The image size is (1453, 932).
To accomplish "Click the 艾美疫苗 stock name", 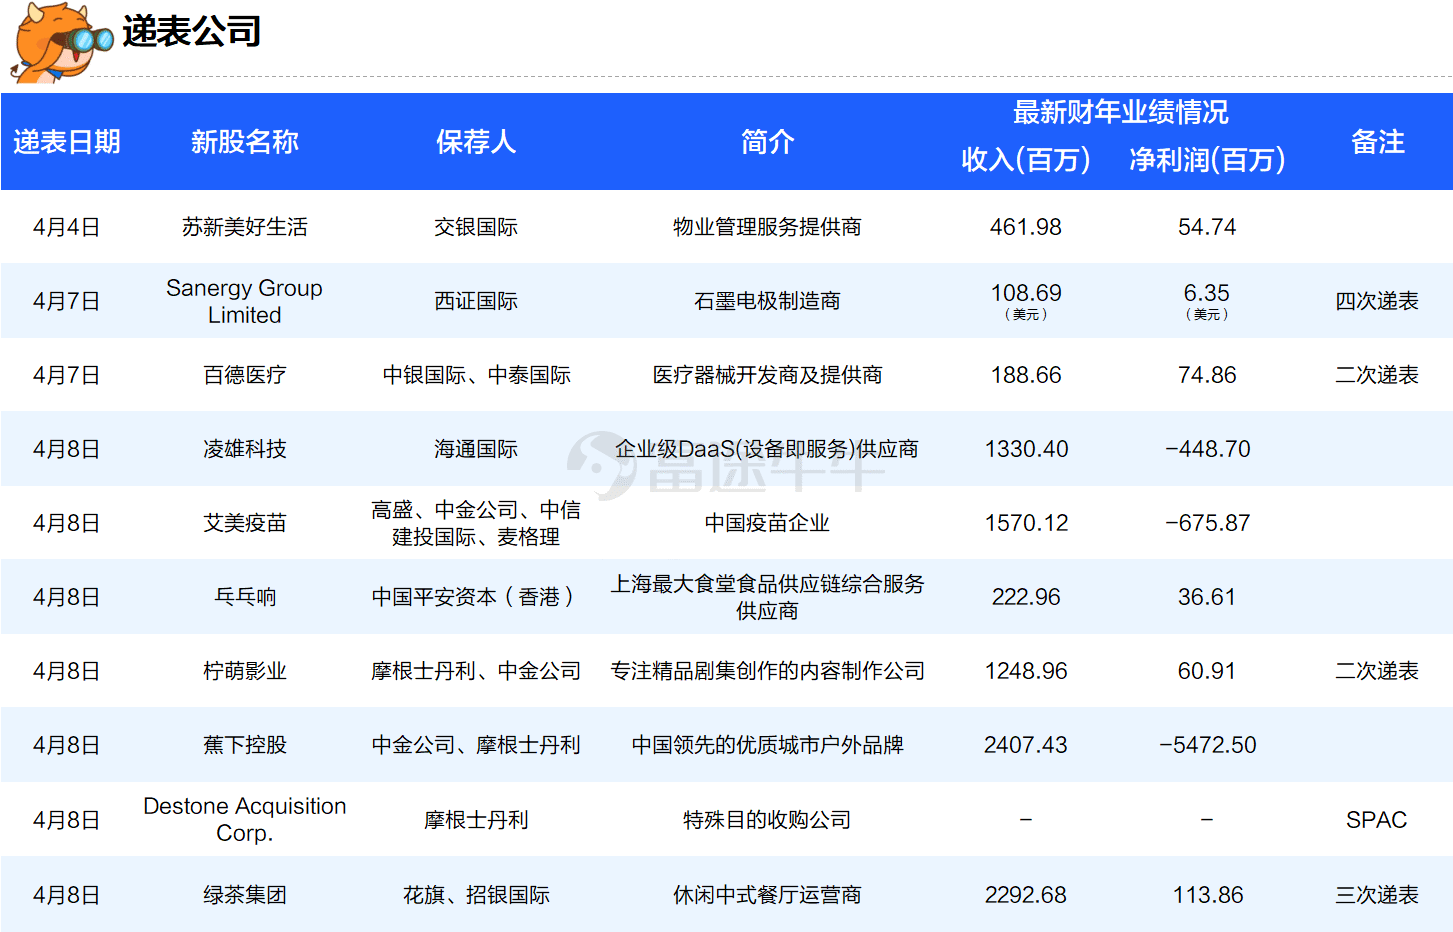I will (245, 523).
